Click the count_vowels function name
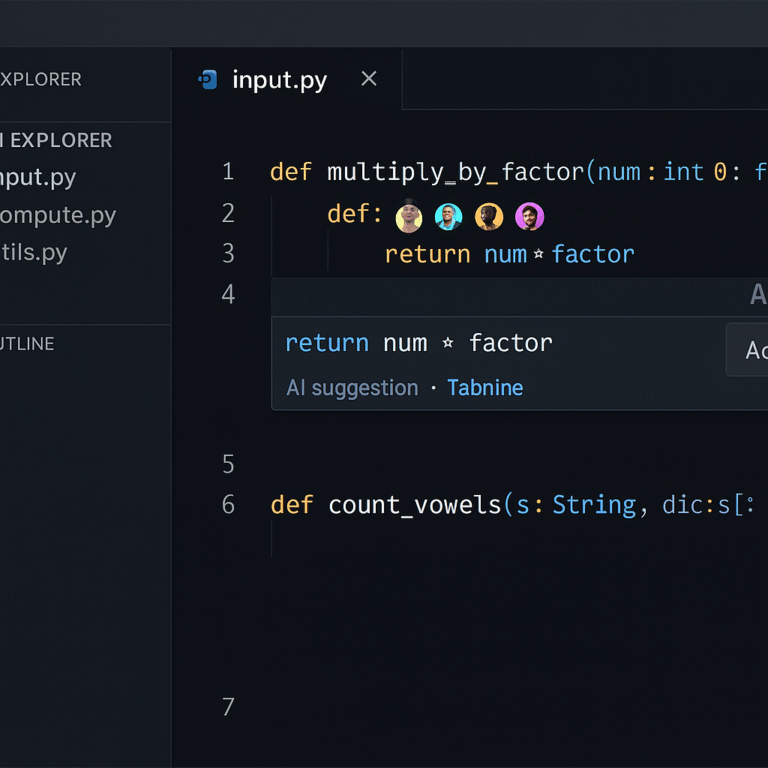 tap(414, 505)
